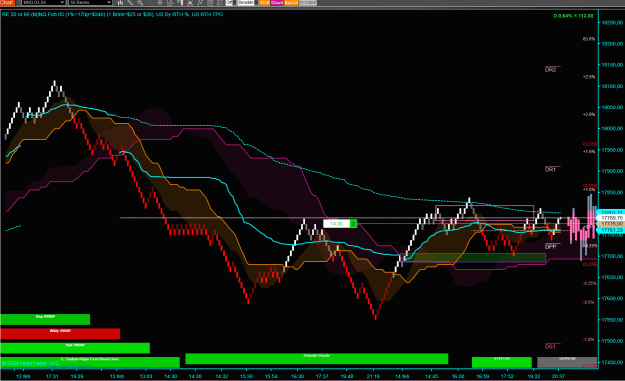The width and height of the screenshot is (625, 381).
Task: Click the DS1 level label
Action: point(550,347)
